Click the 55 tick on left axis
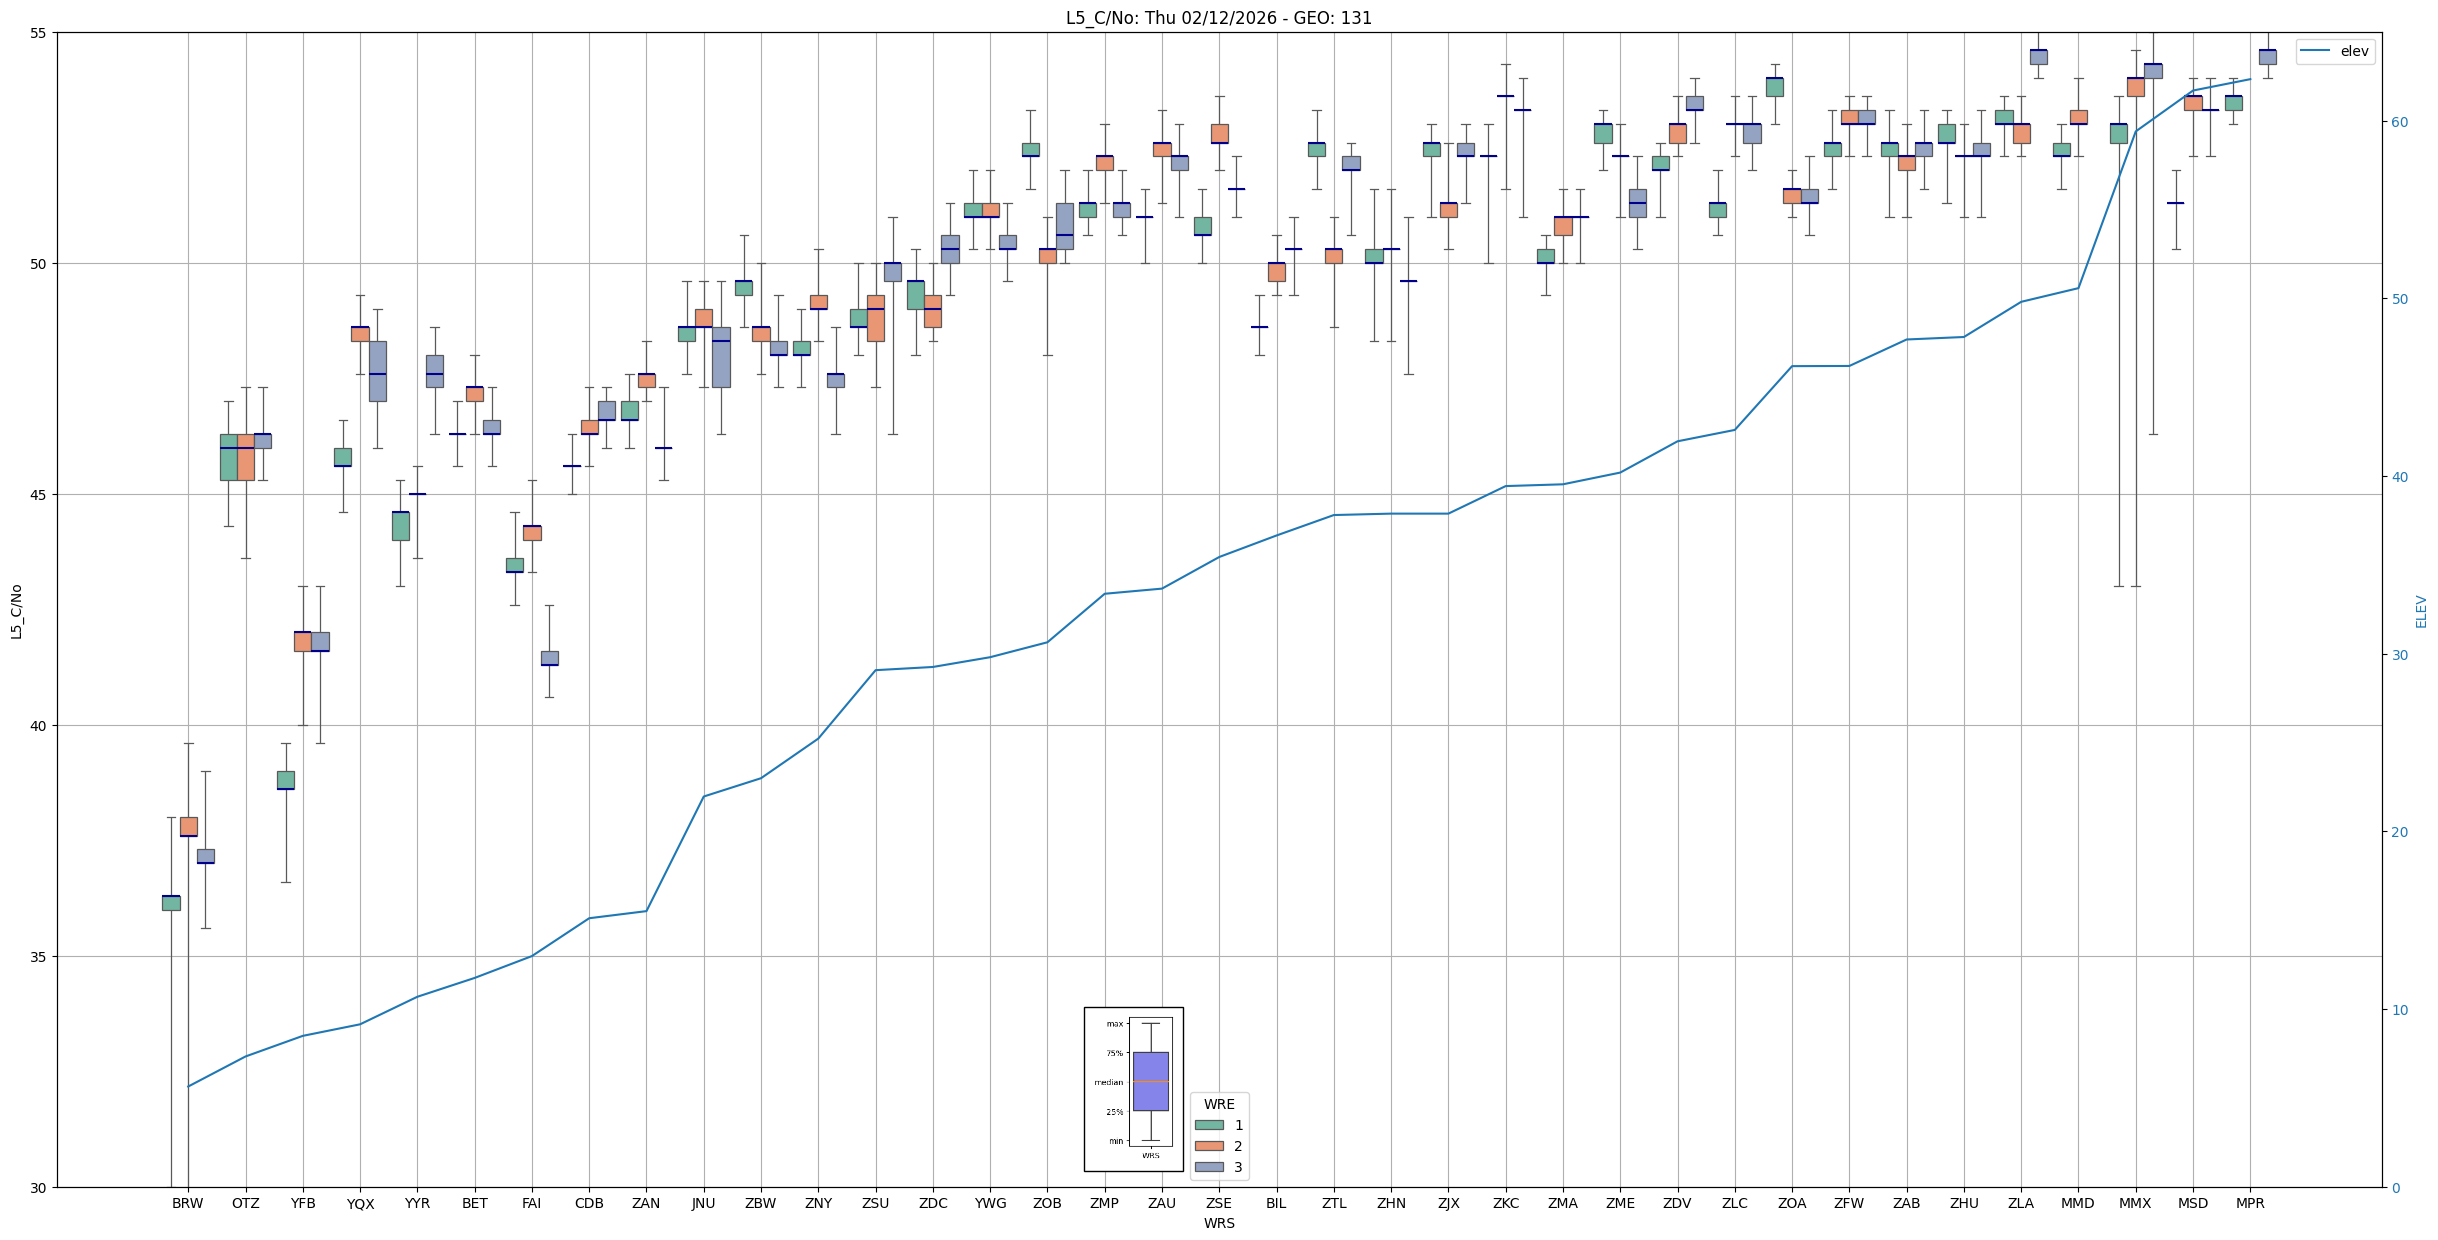 40,33
